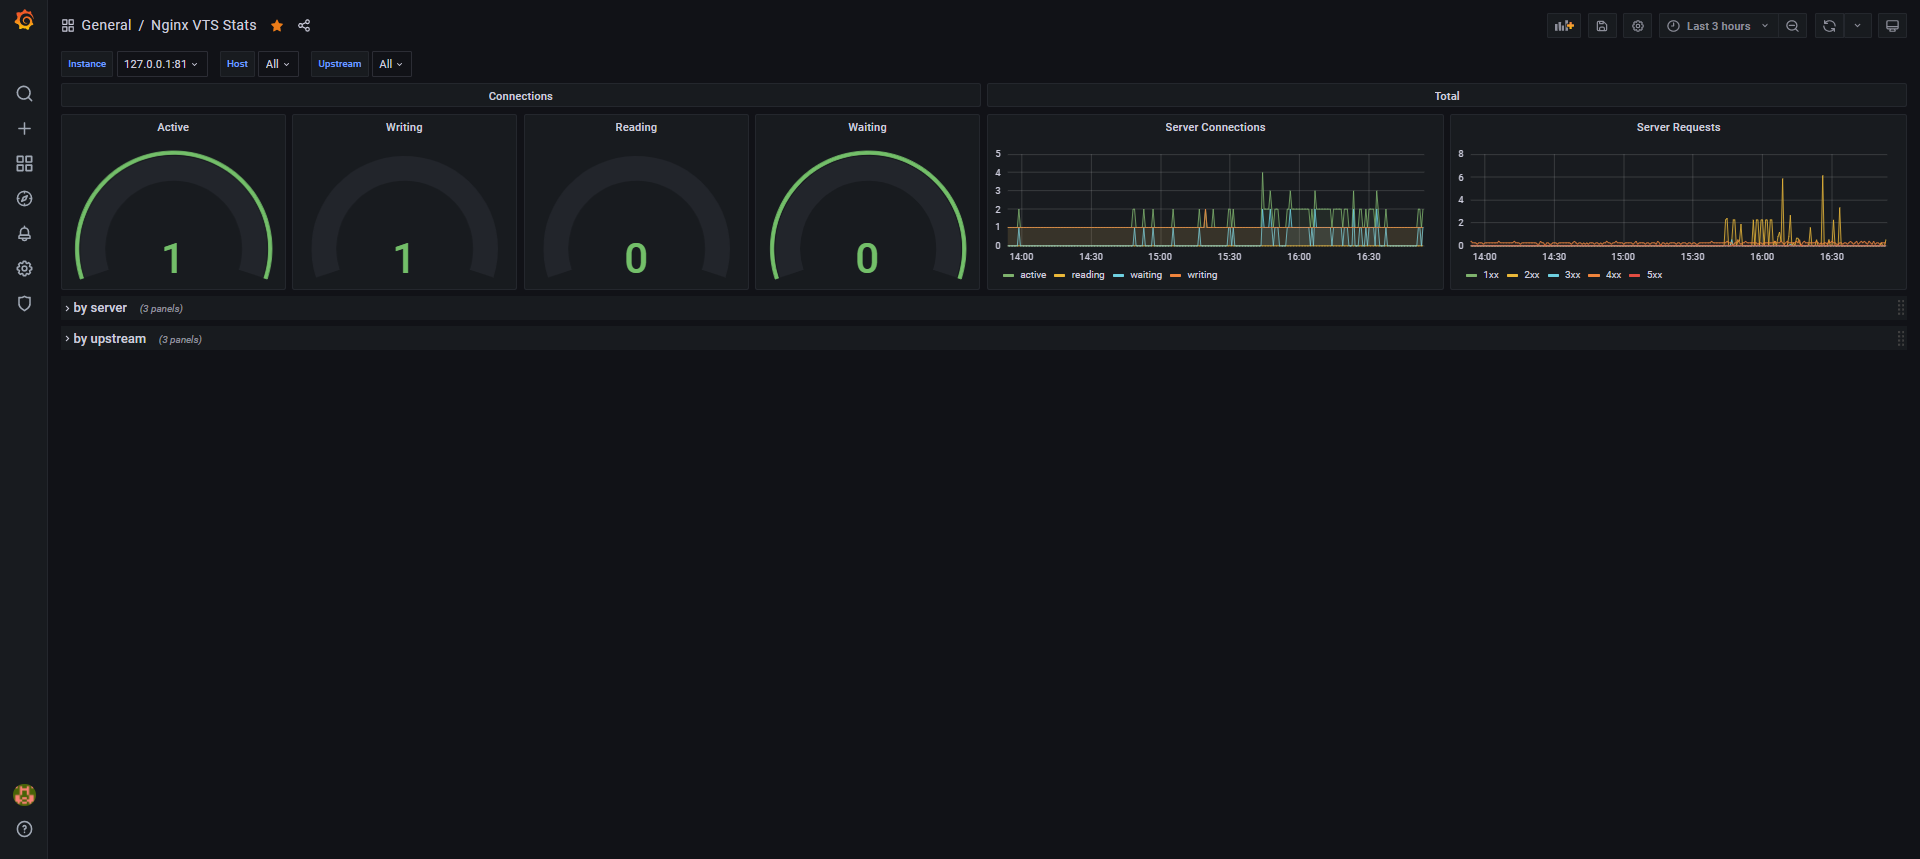The image size is (1920, 859).
Task: Open the Alerting bell icon
Action: (x=24, y=234)
